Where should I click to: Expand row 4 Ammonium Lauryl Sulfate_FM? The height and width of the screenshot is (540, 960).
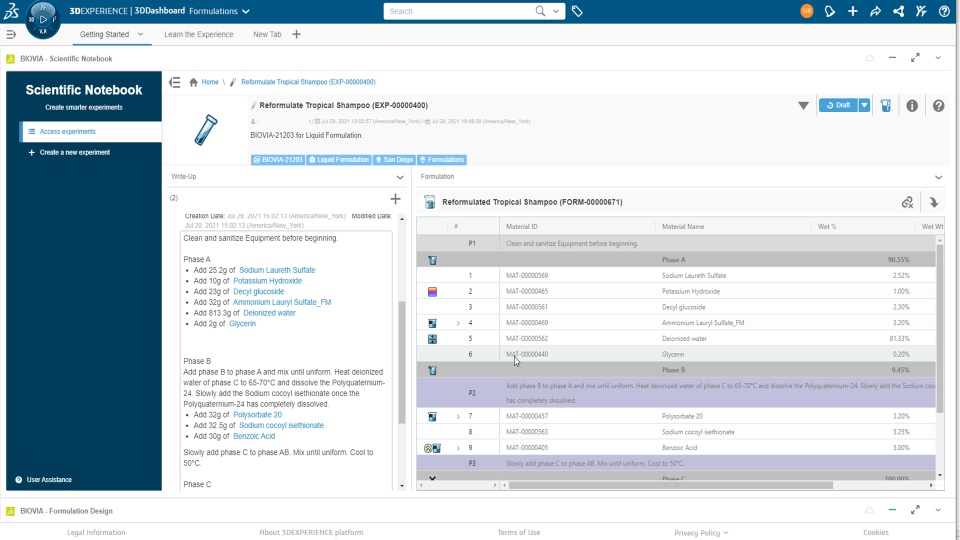click(x=458, y=323)
